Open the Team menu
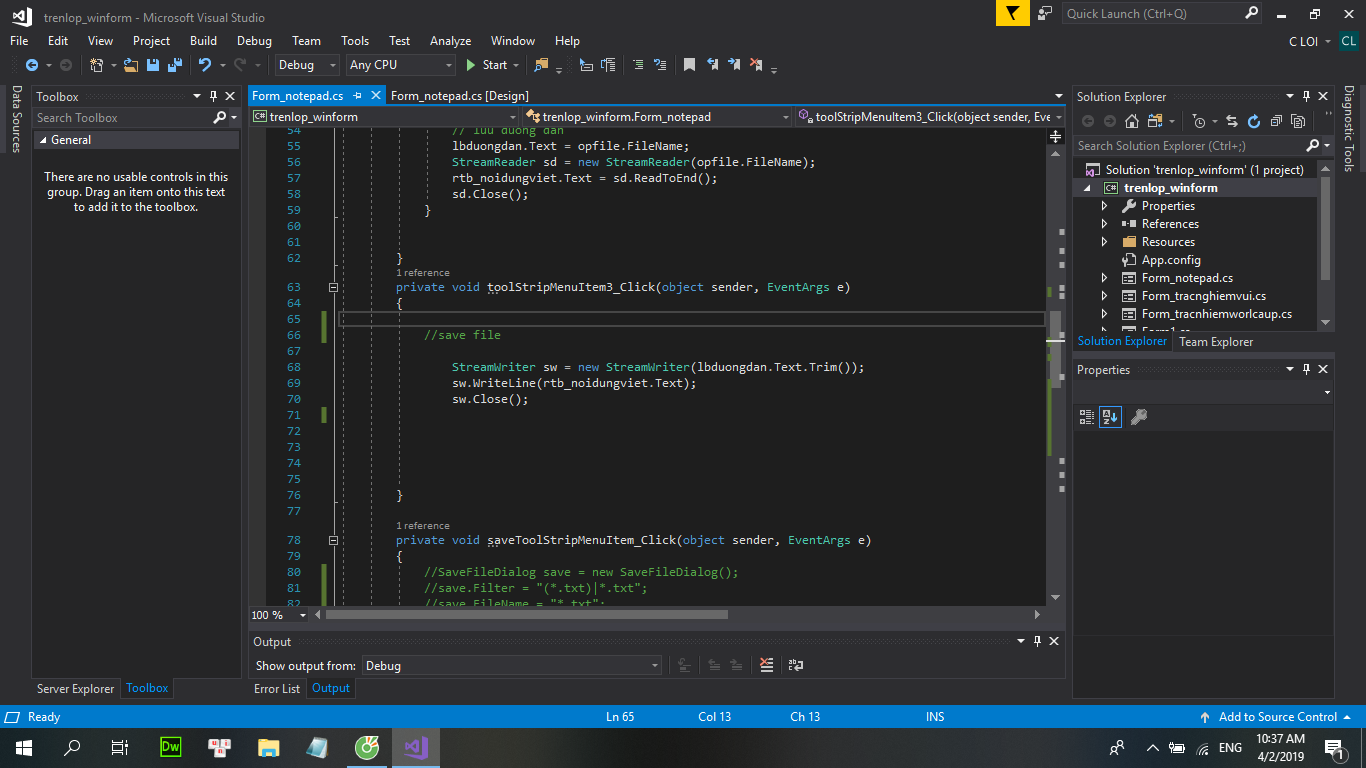Viewport: 1366px width, 768px height. click(x=306, y=41)
